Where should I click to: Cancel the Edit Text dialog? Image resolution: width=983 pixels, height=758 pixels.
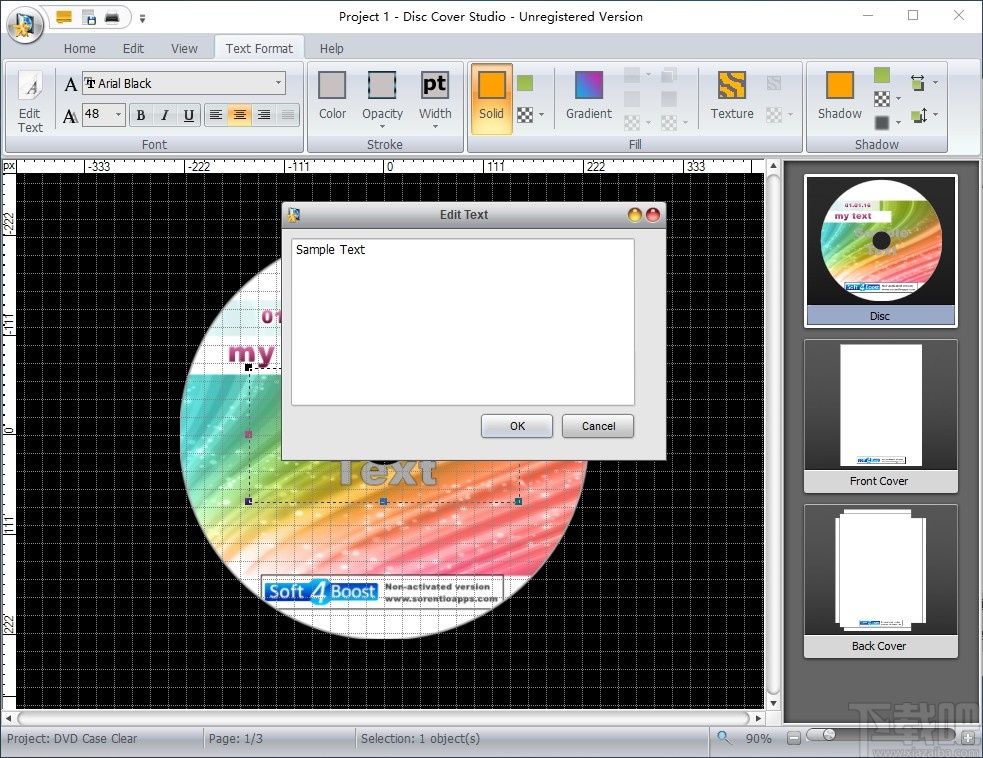(x=597, y=426)
